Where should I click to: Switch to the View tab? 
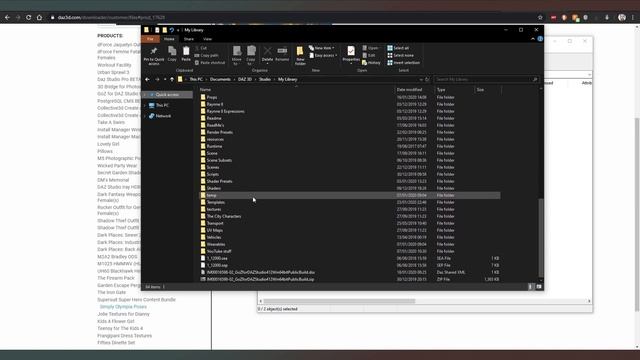207,39
